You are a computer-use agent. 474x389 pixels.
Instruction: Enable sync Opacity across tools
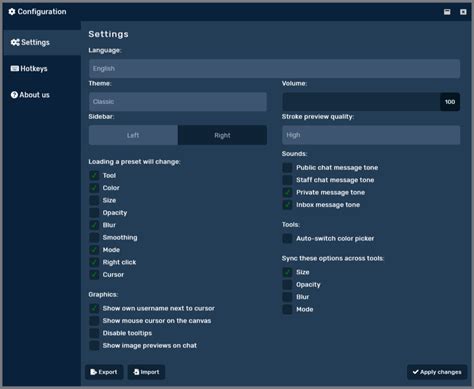(287, 285)
